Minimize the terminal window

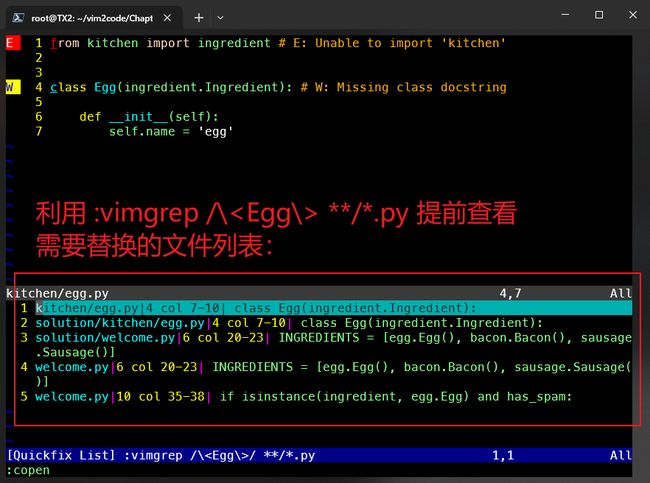[x=565, y=15]
